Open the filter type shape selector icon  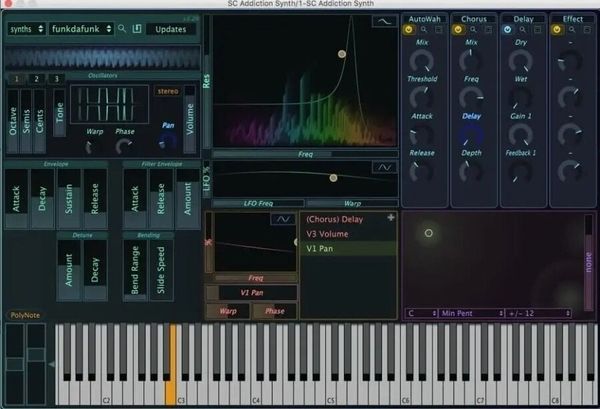384,21
